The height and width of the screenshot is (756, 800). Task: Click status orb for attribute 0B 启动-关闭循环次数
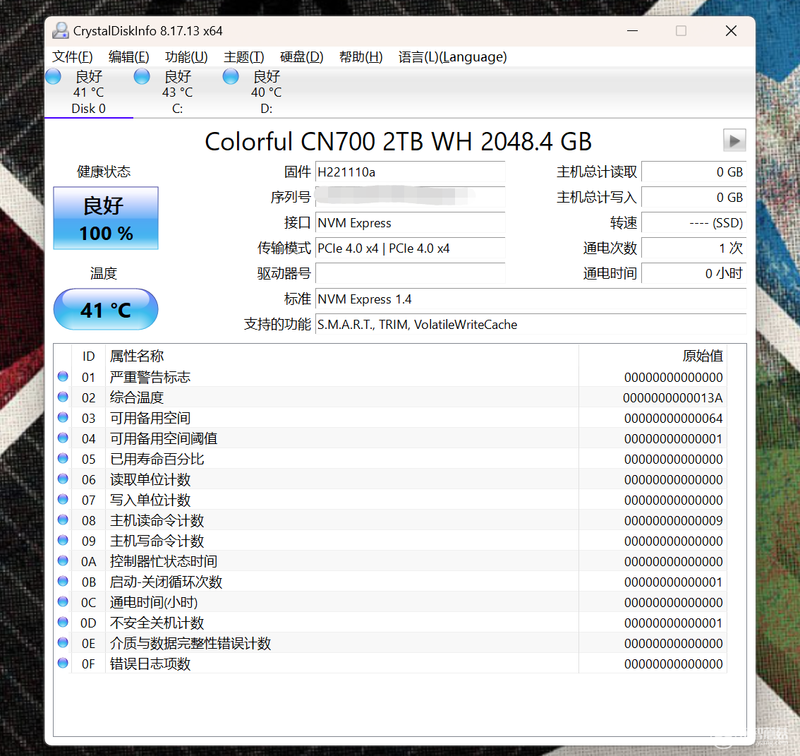tap(63, 581)
